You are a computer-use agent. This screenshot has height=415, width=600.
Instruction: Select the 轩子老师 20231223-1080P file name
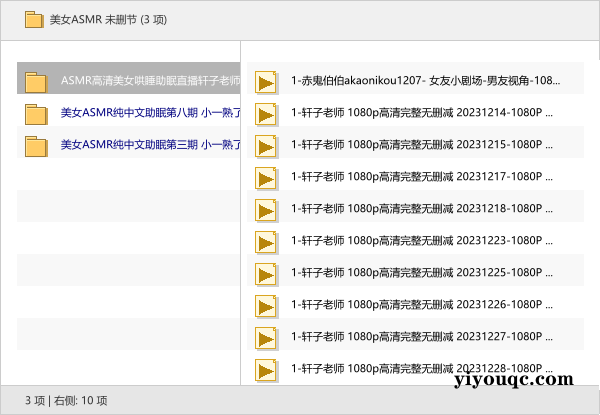tap(422, 240)
